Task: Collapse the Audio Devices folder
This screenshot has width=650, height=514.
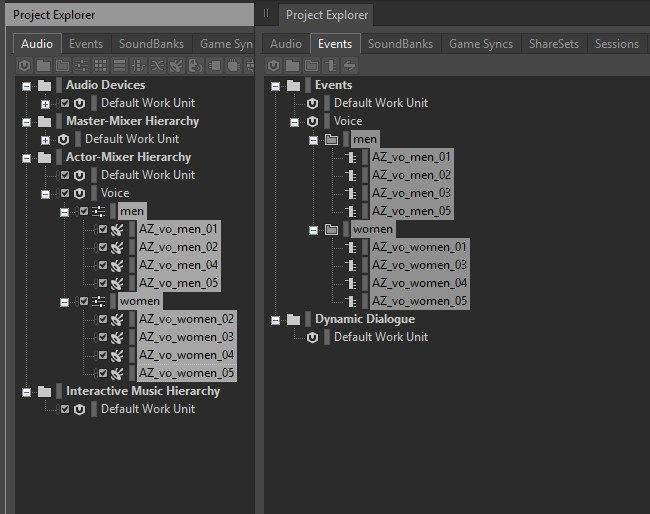Action: coord(27,86)
